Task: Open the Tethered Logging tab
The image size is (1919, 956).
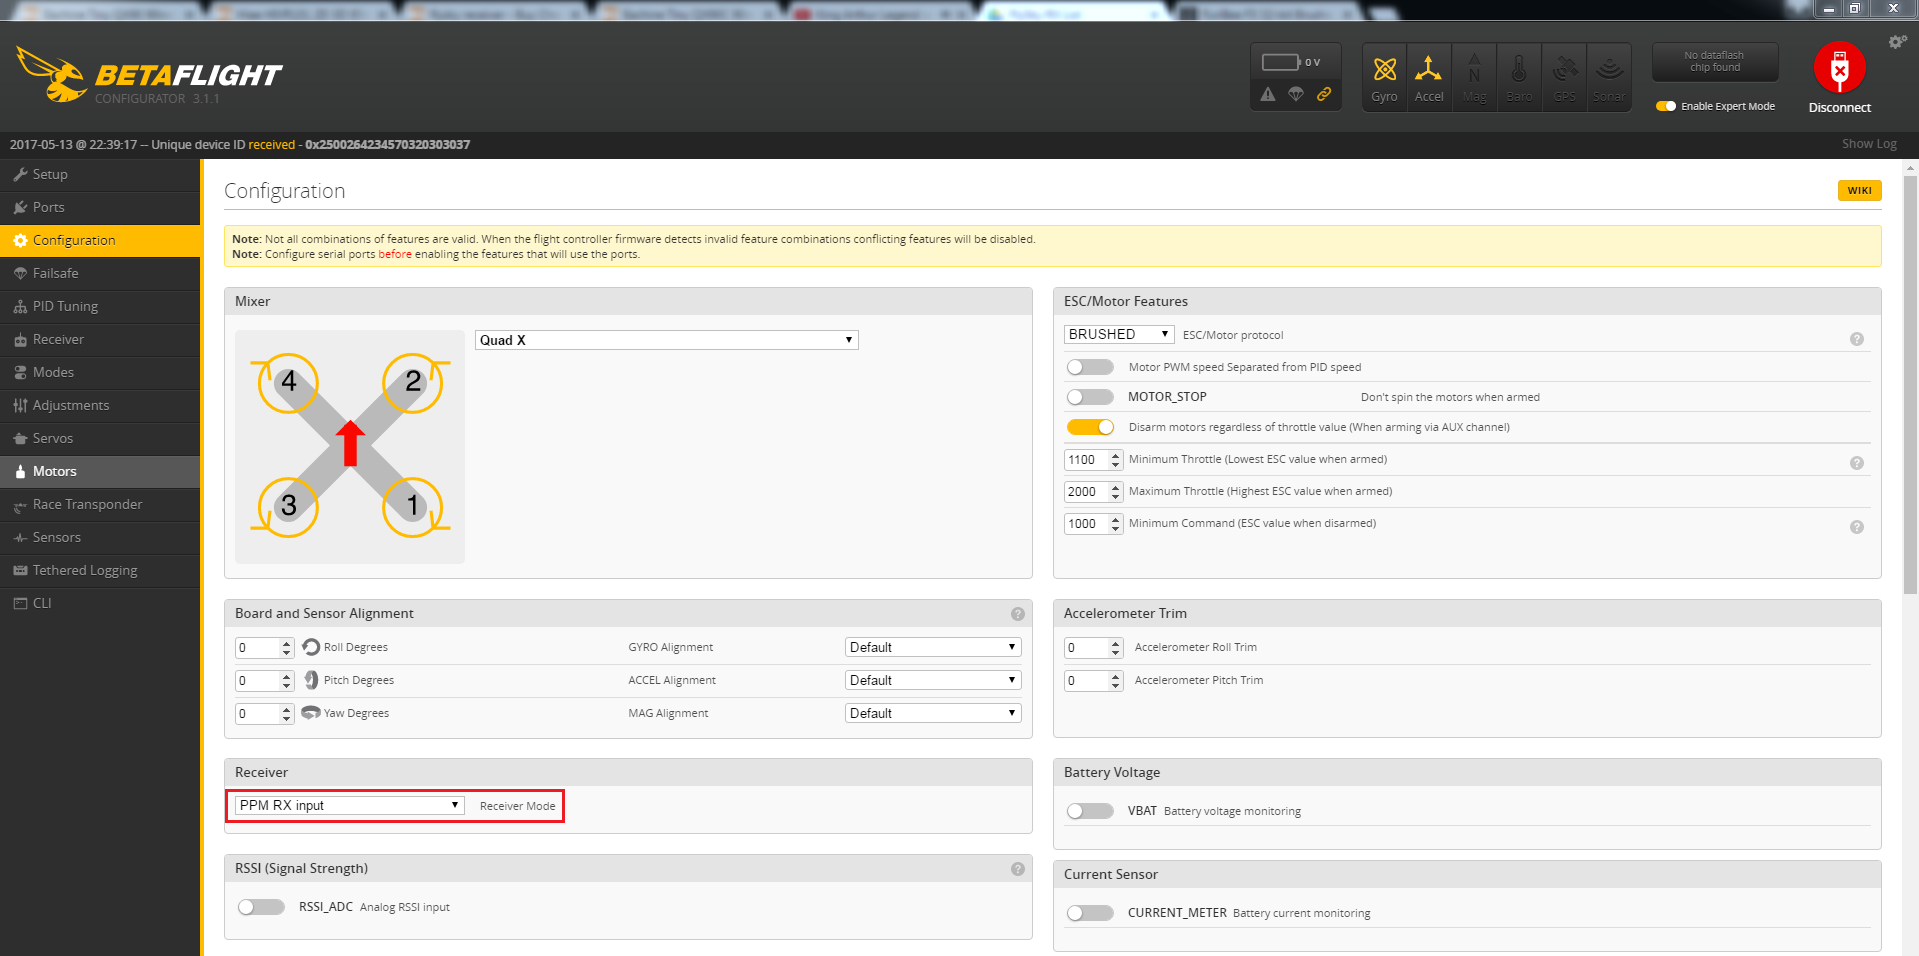Action: click(x=100, y=570)
